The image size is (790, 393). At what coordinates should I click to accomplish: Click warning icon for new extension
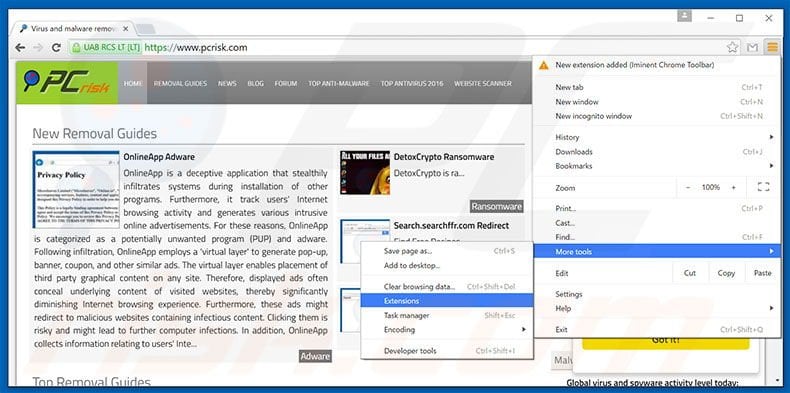pos(543,65)
